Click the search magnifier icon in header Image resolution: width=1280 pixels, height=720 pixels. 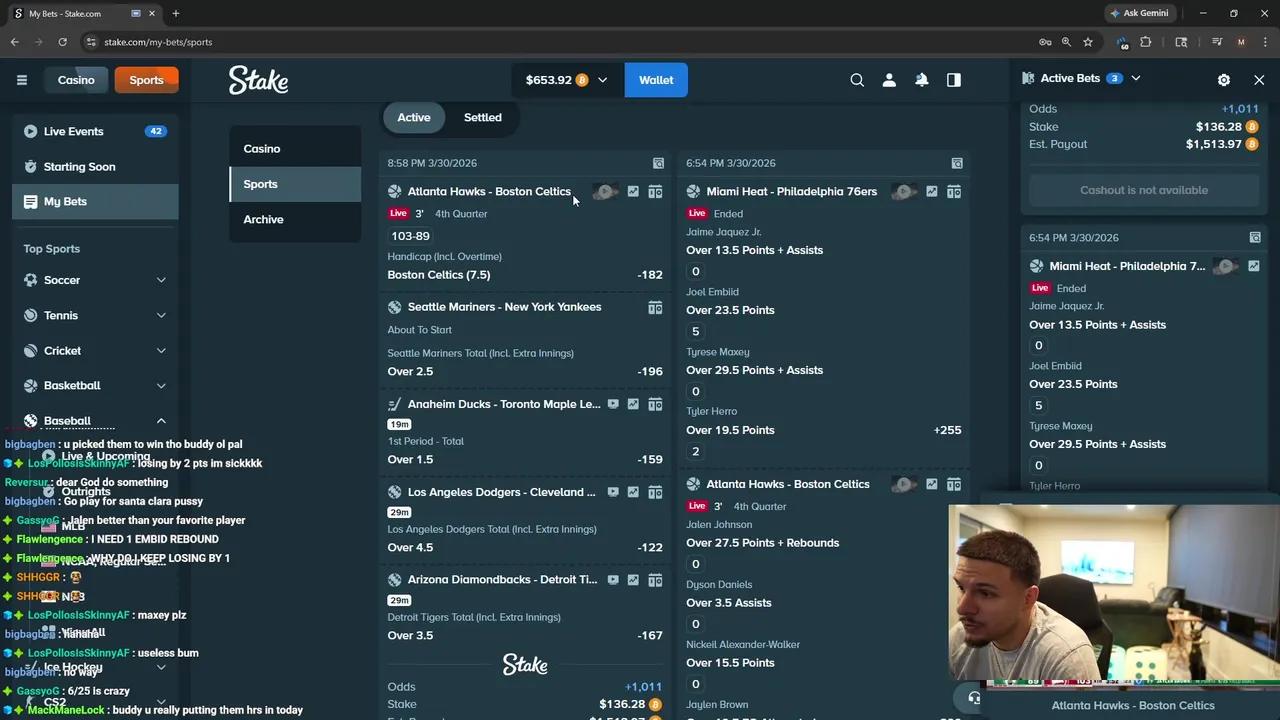point(857,80)
